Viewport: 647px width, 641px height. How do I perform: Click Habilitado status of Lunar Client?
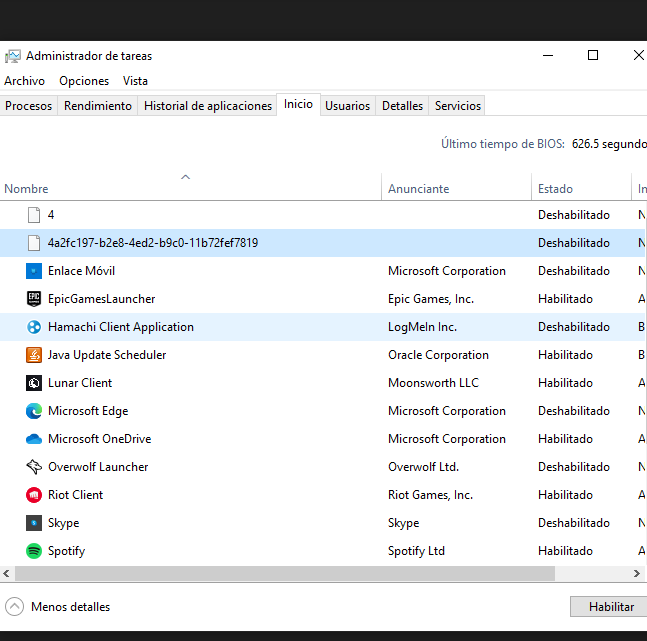(x=565, y=383)
